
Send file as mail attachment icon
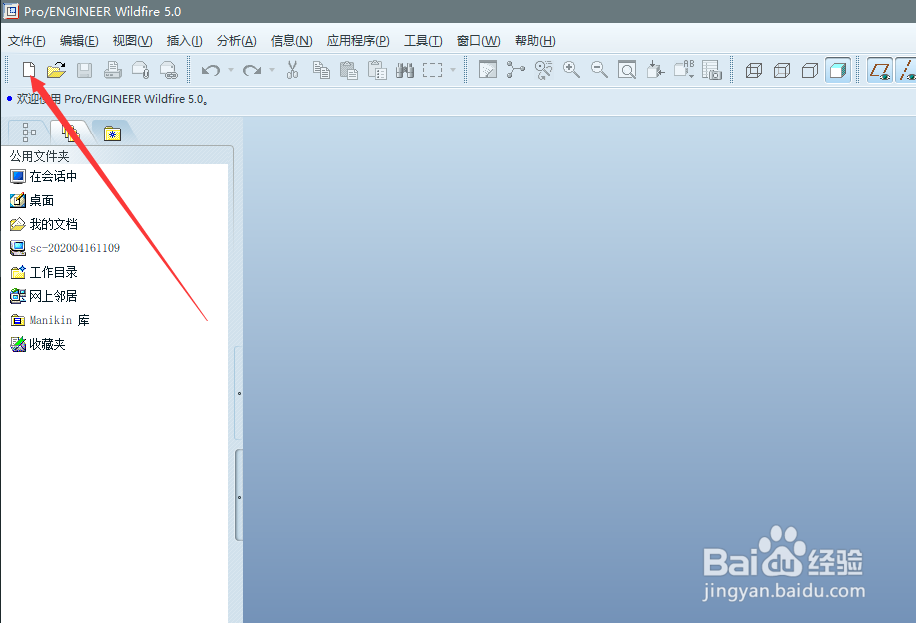141,70
